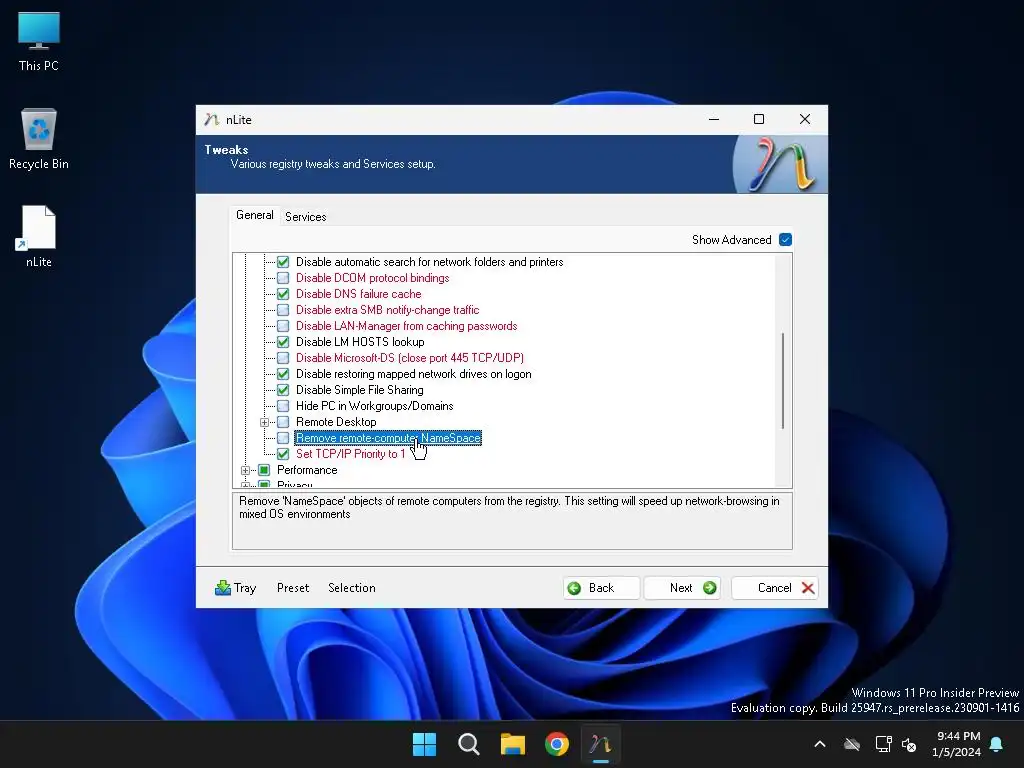Maximize the nLite window
1024x768 pixels.
pos(759,120)
